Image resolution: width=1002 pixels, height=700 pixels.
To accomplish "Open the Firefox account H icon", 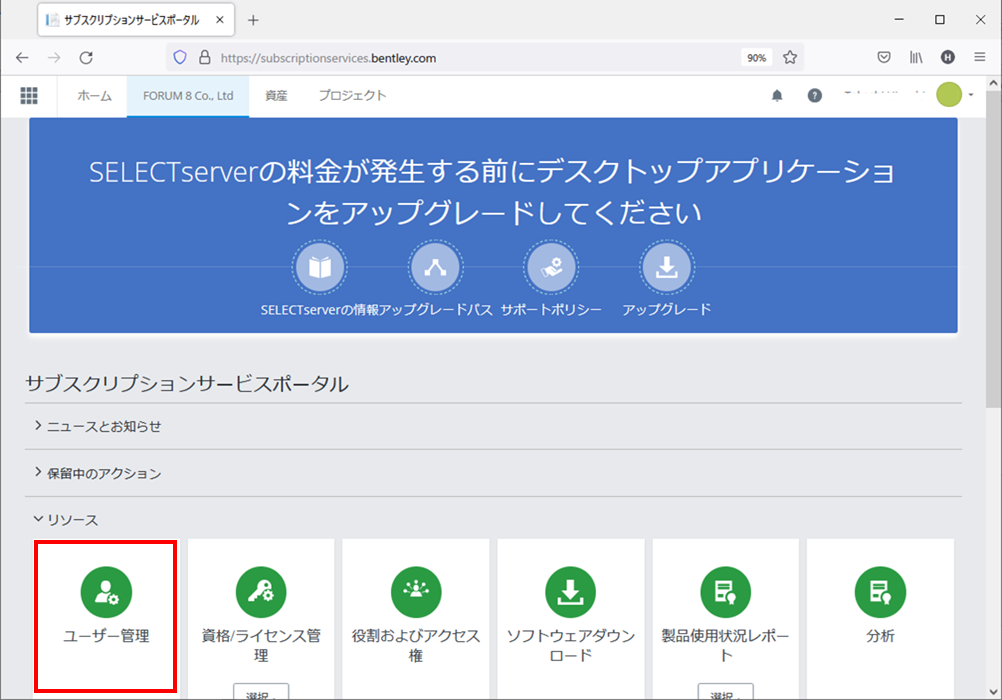I will click(948, 58).
